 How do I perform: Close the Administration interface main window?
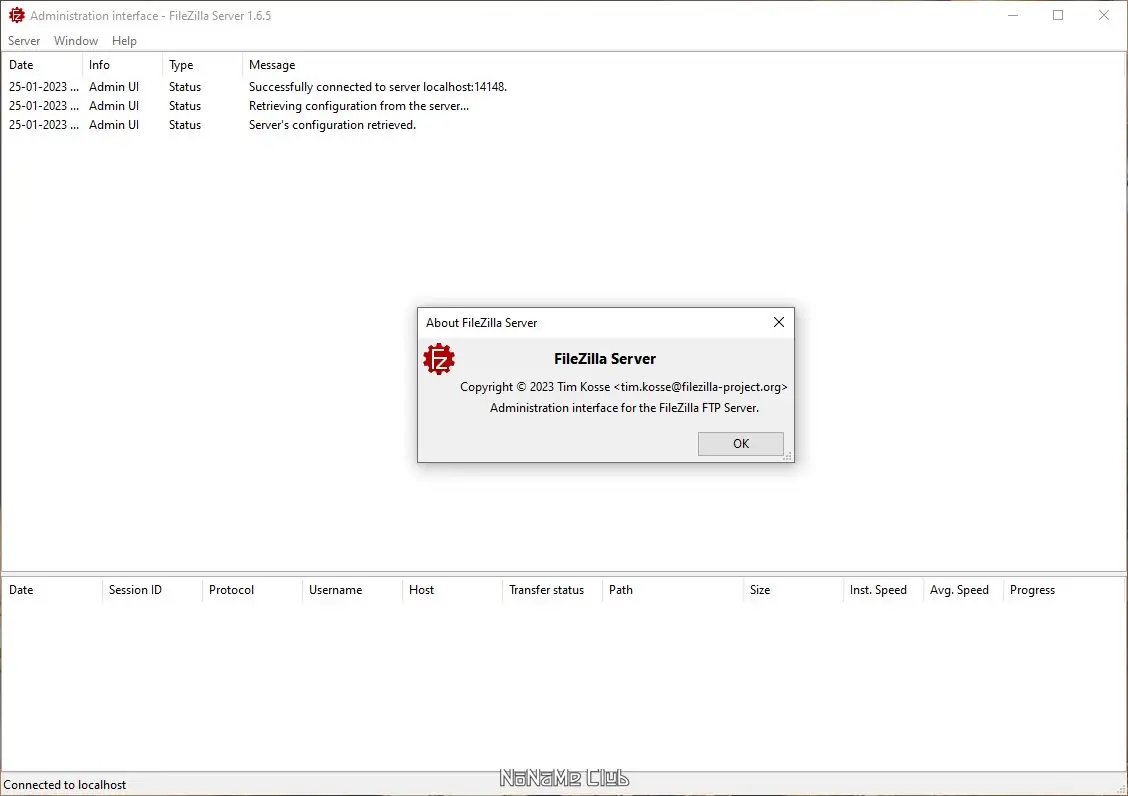click(1104, 15)
